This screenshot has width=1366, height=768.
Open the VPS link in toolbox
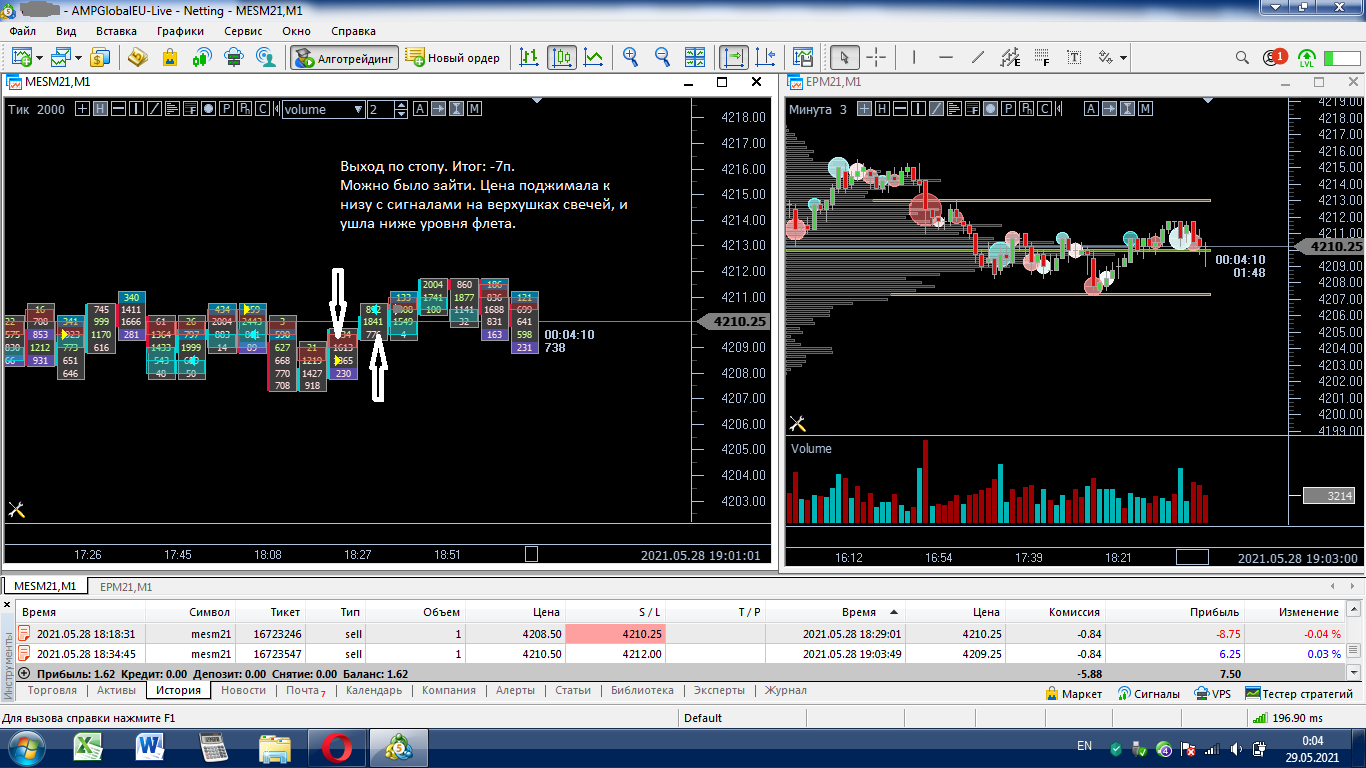[x=1213, y=693]
